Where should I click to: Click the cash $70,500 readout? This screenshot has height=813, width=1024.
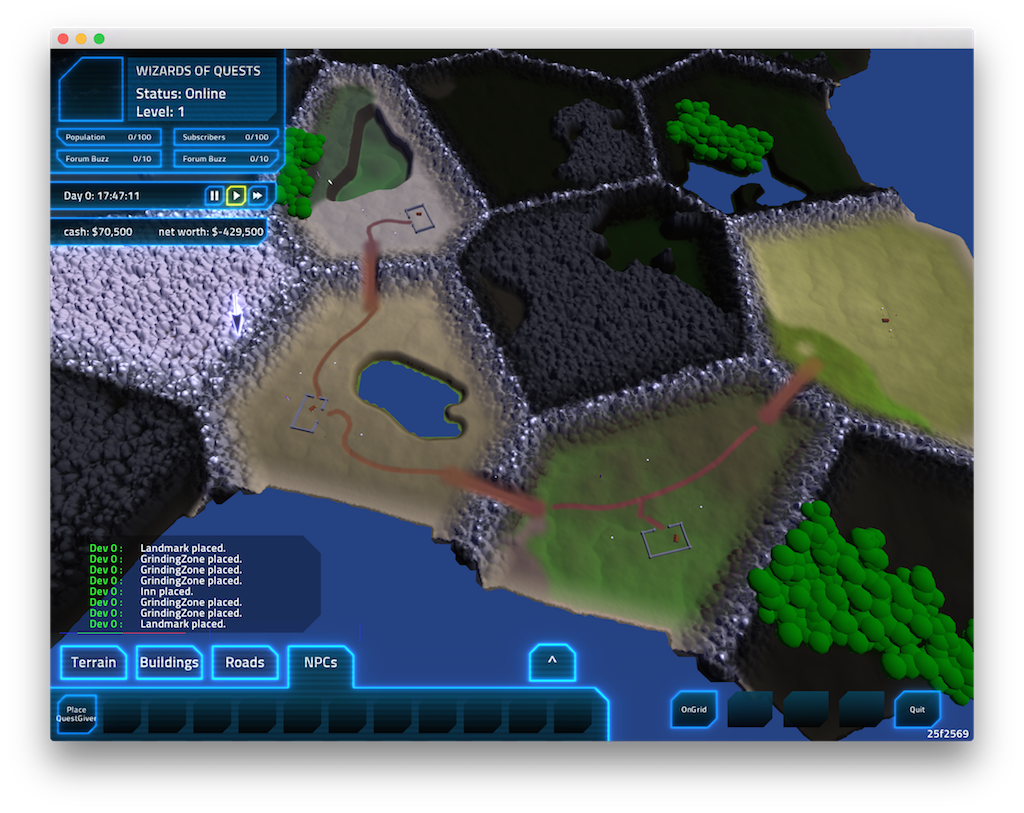[98, 232]
